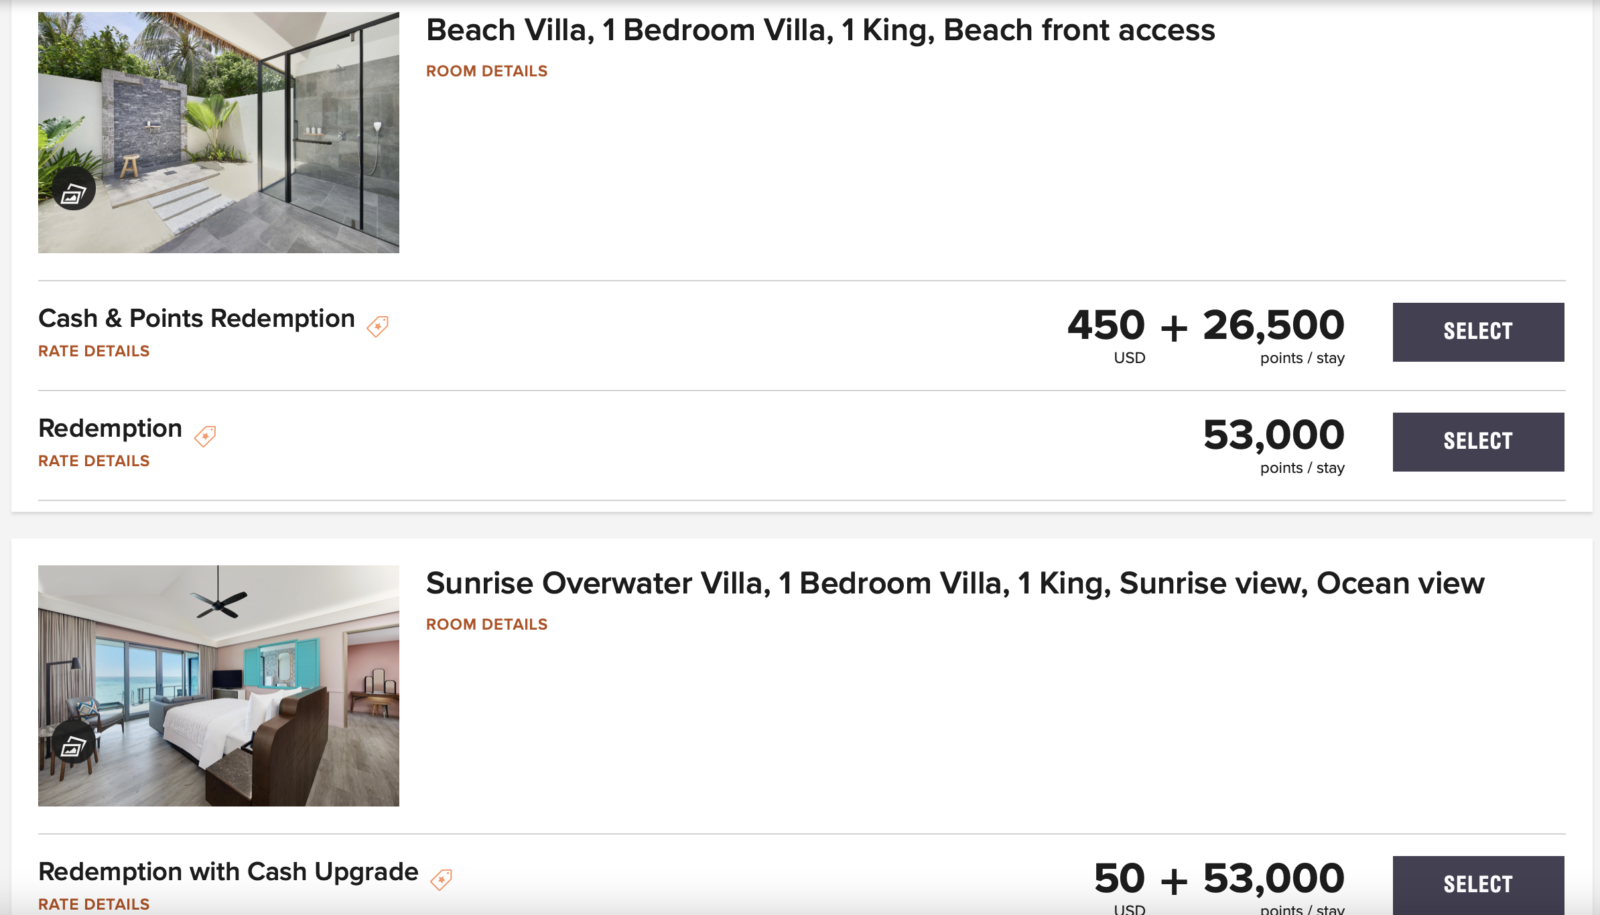Select the 50 USD + 53,000 points rate

[1477, 884]
